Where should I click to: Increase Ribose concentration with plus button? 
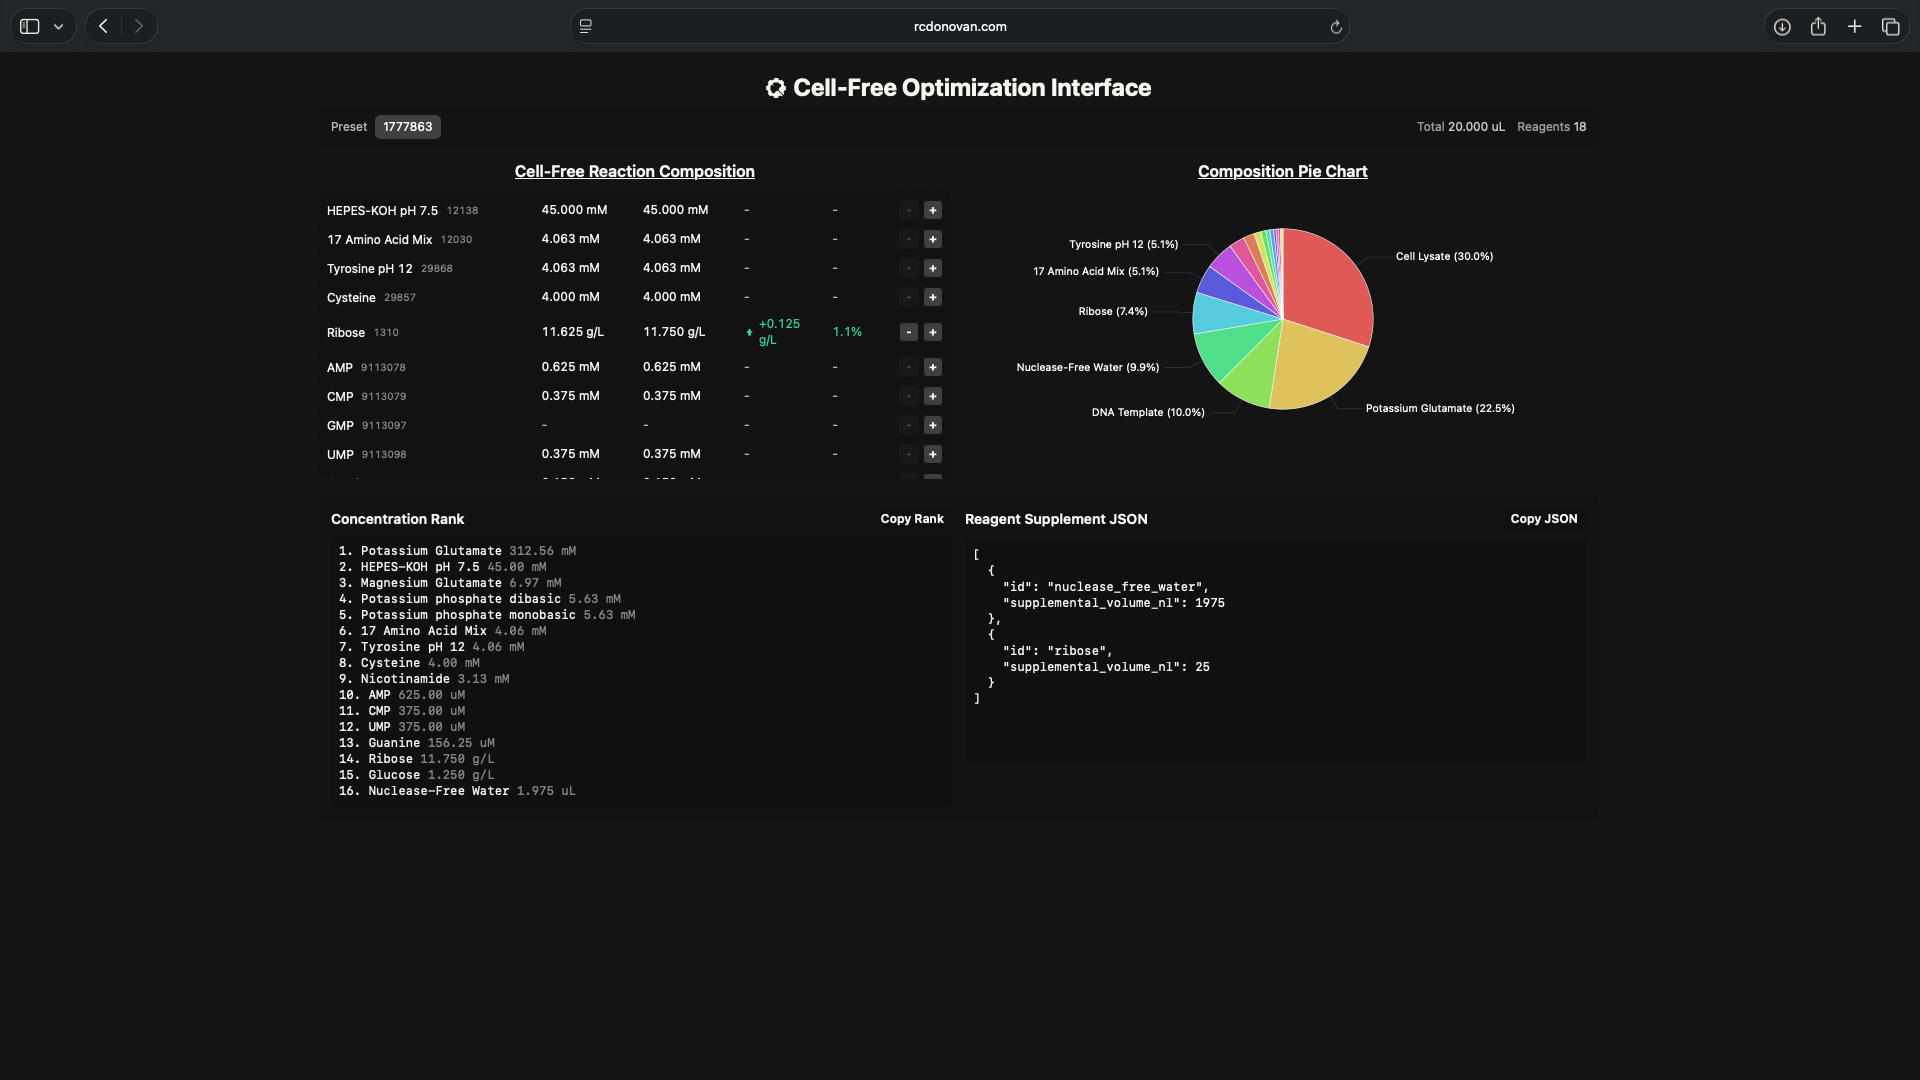[x=932, y=332]
